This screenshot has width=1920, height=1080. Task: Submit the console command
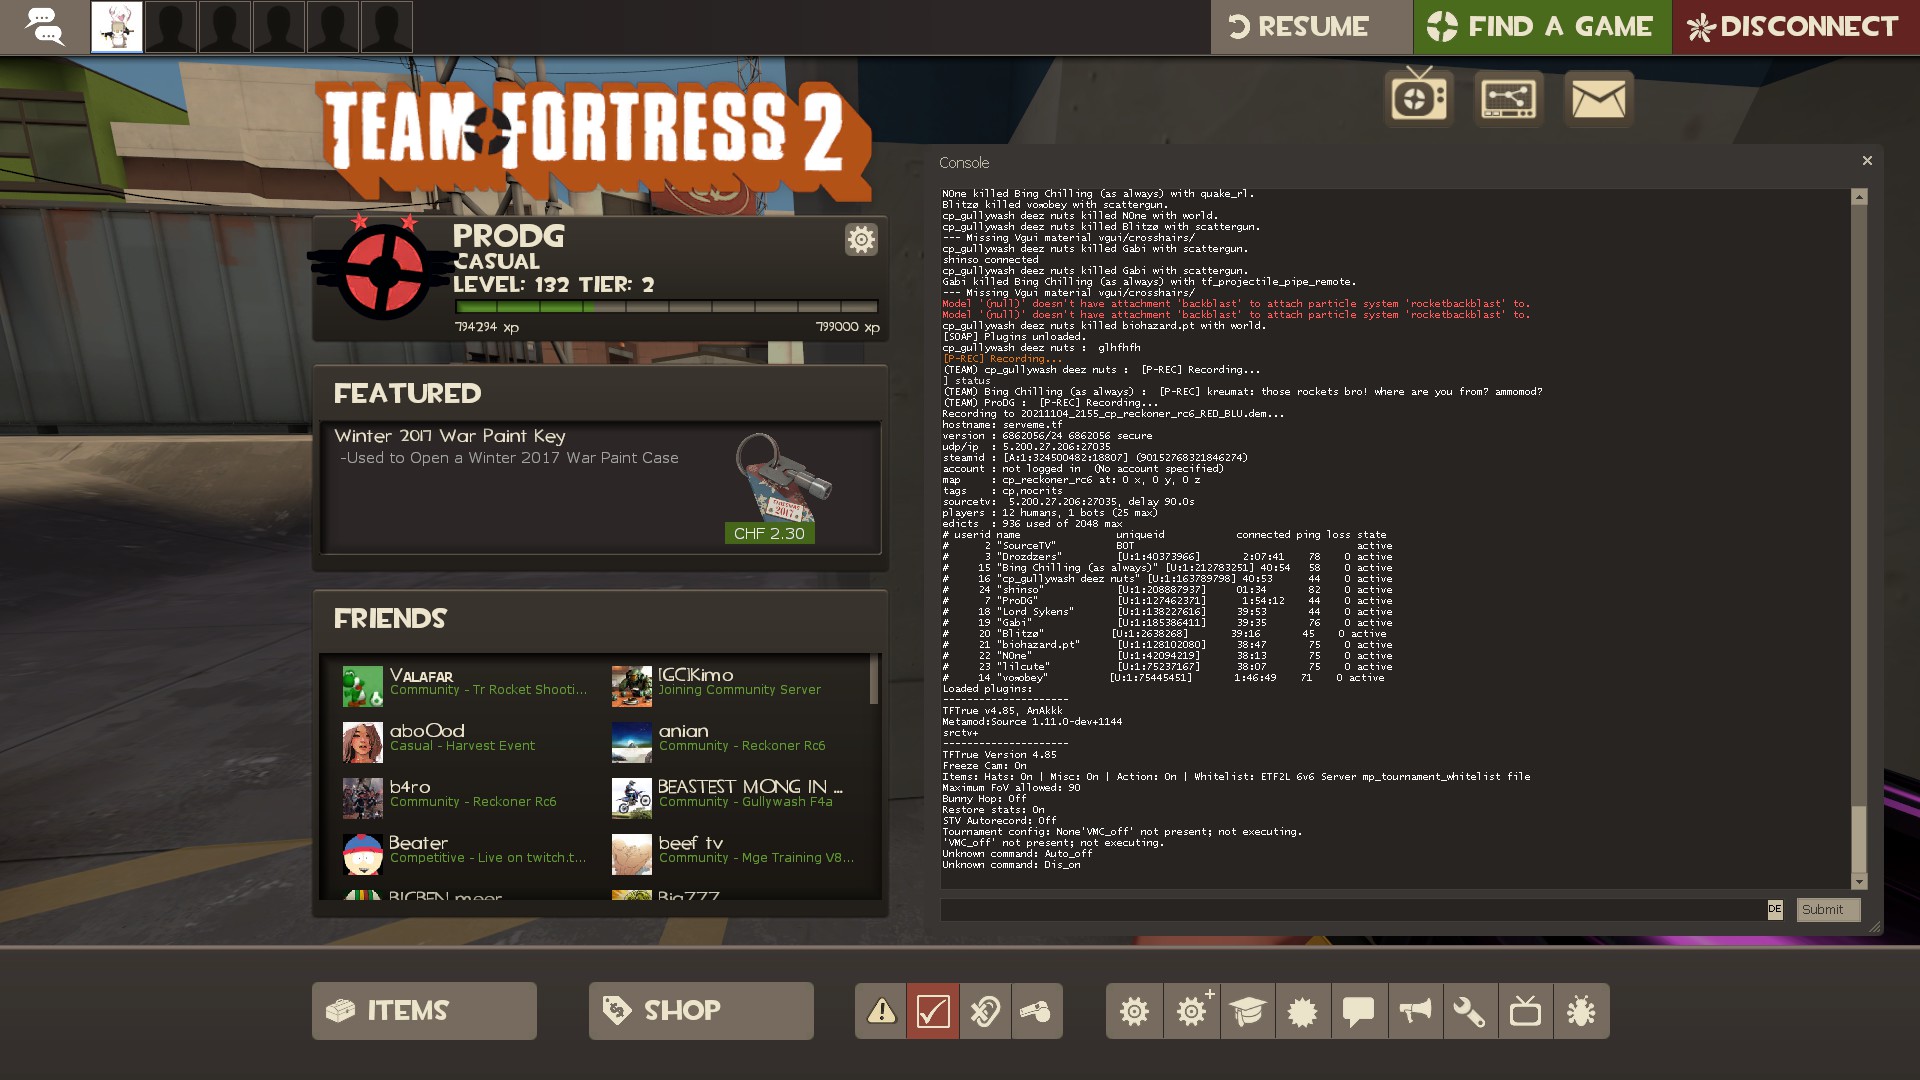(1828, 909)
